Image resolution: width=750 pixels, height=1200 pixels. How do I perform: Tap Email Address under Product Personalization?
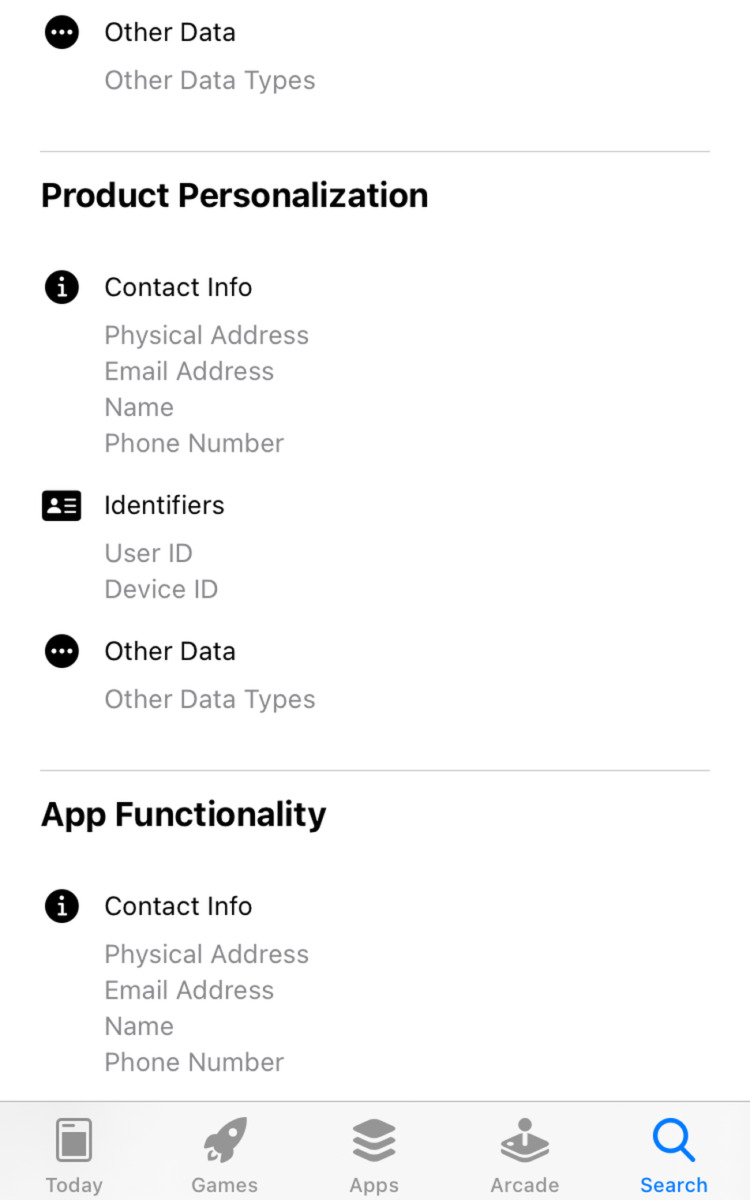click(189, 372)
